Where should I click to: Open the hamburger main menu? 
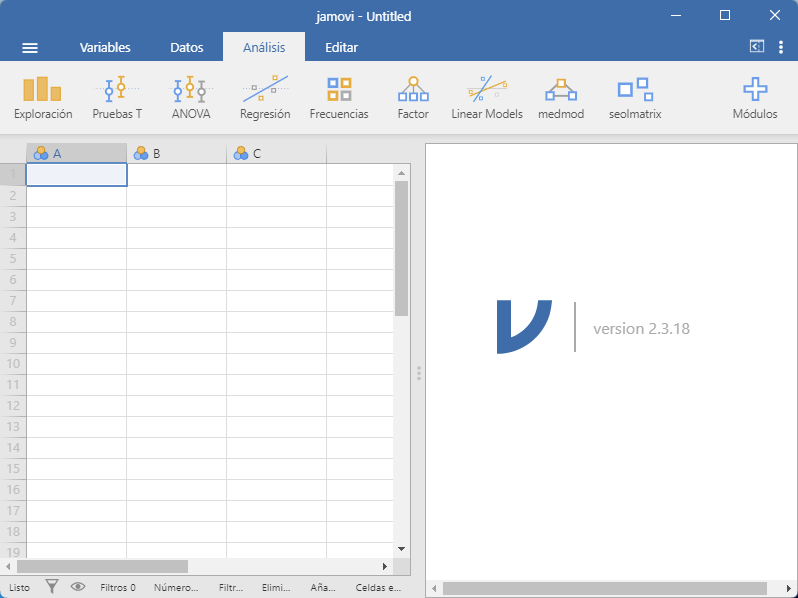(x=30, y=47)
